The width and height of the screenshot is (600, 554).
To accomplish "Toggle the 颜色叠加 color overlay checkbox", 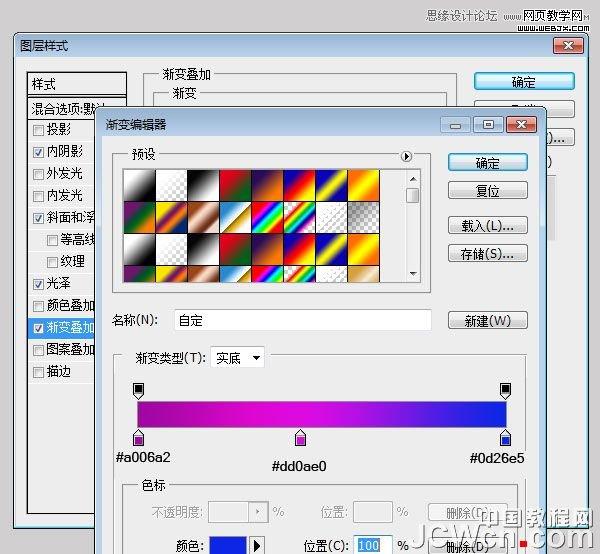I will point(38,306).
